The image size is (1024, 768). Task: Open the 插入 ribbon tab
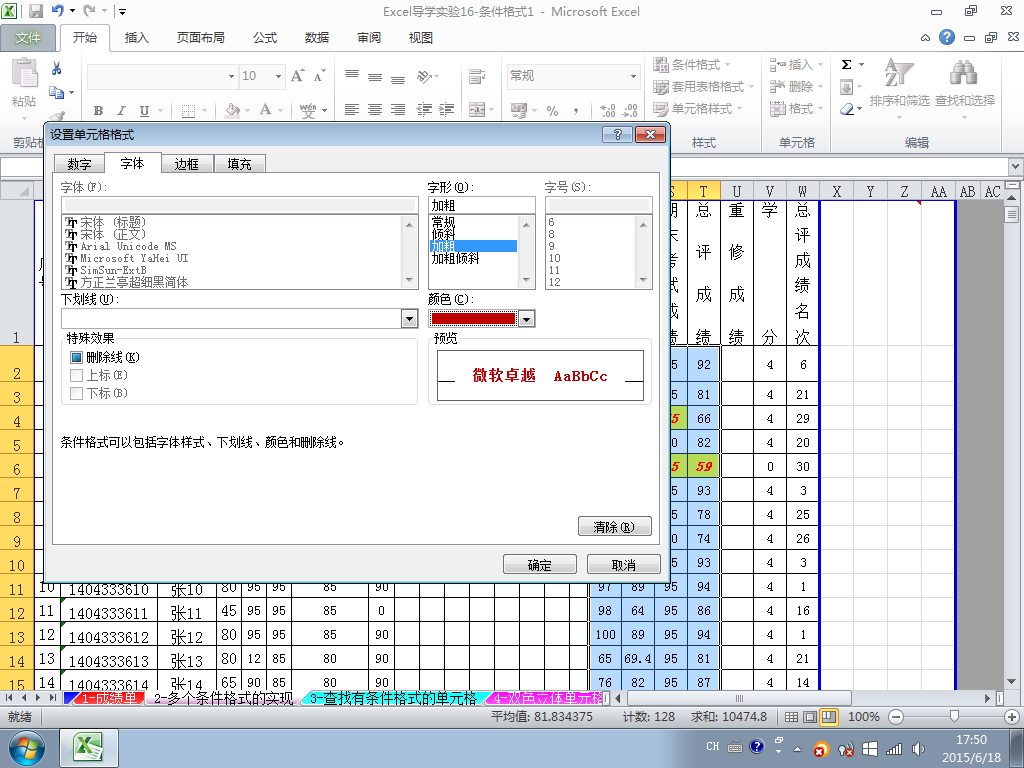coord(136,38)
